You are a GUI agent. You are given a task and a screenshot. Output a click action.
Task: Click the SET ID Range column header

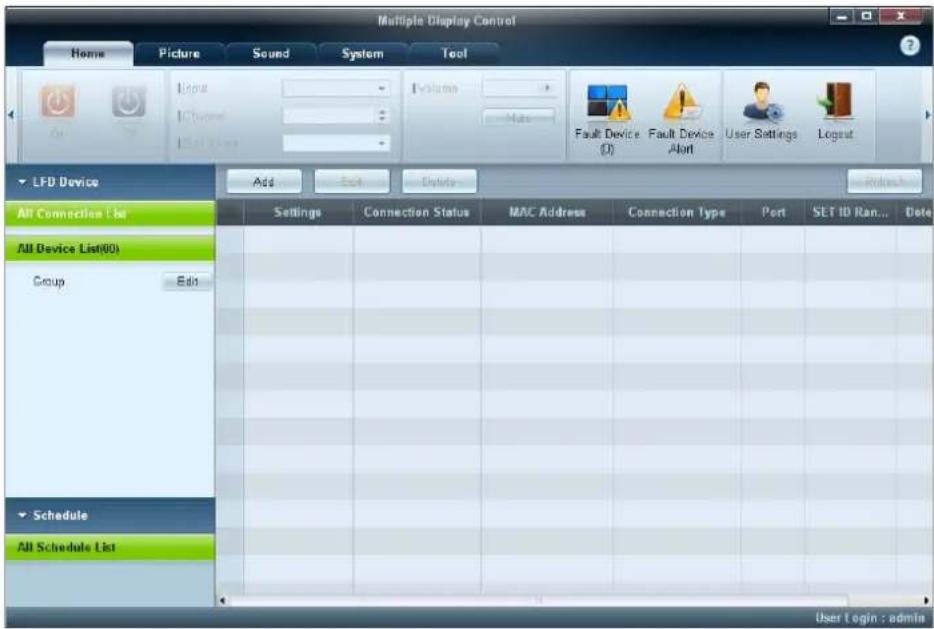850,213
